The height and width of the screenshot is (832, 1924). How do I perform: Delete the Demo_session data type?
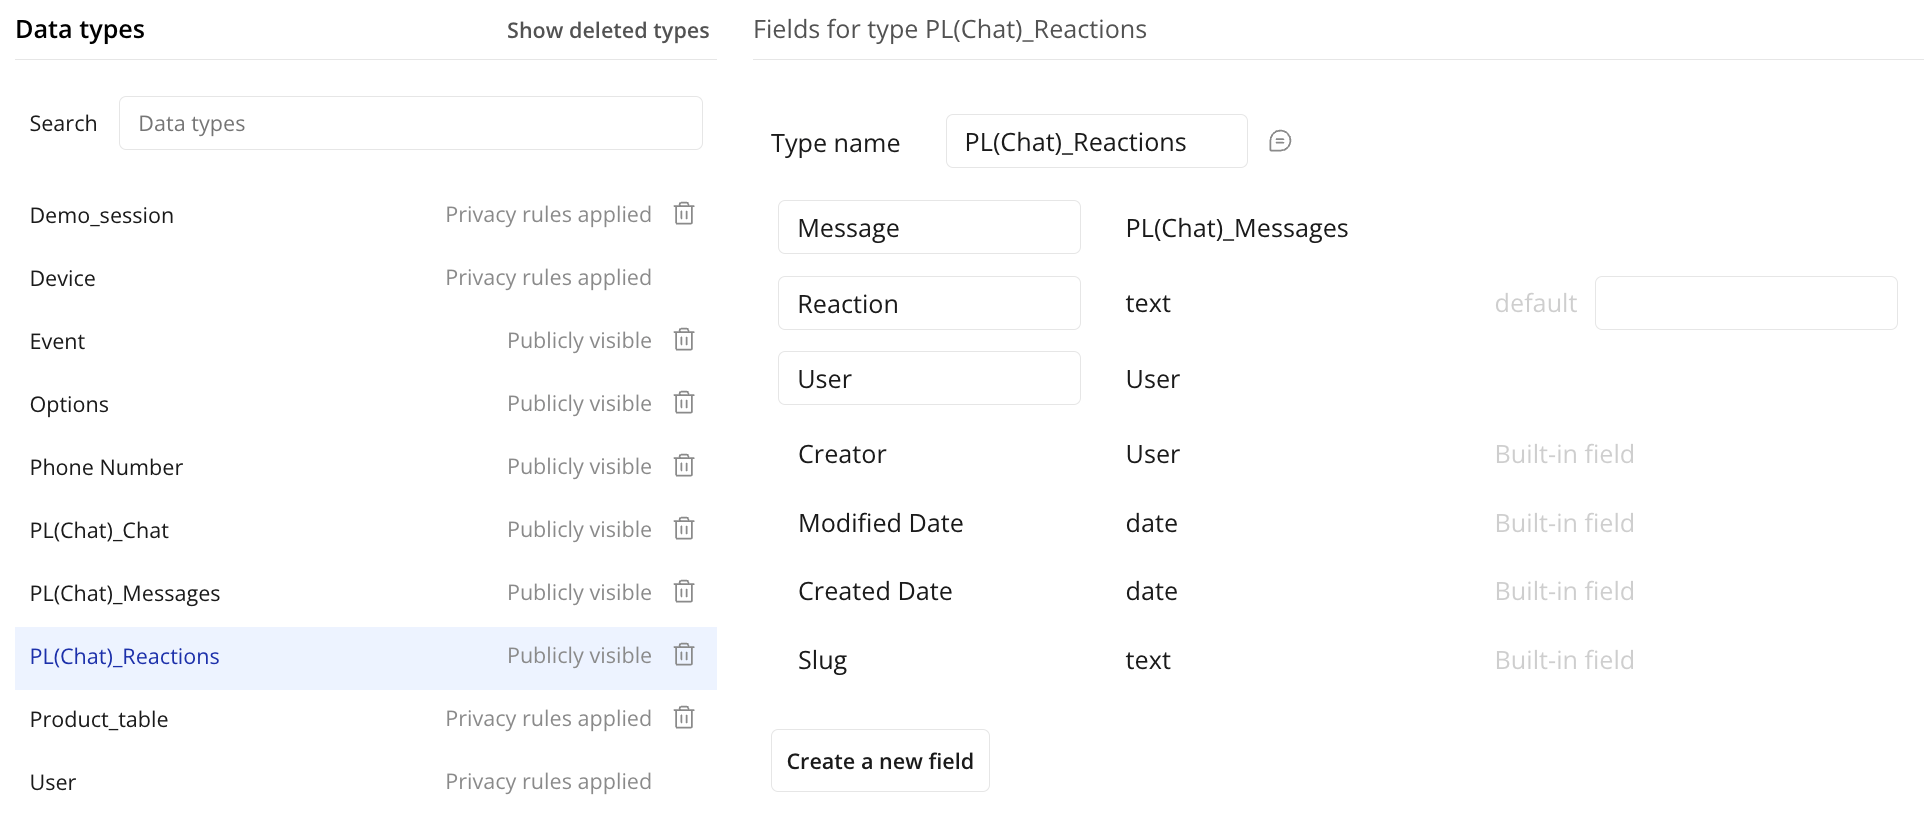pyautogui.click(x=684, y=214)
